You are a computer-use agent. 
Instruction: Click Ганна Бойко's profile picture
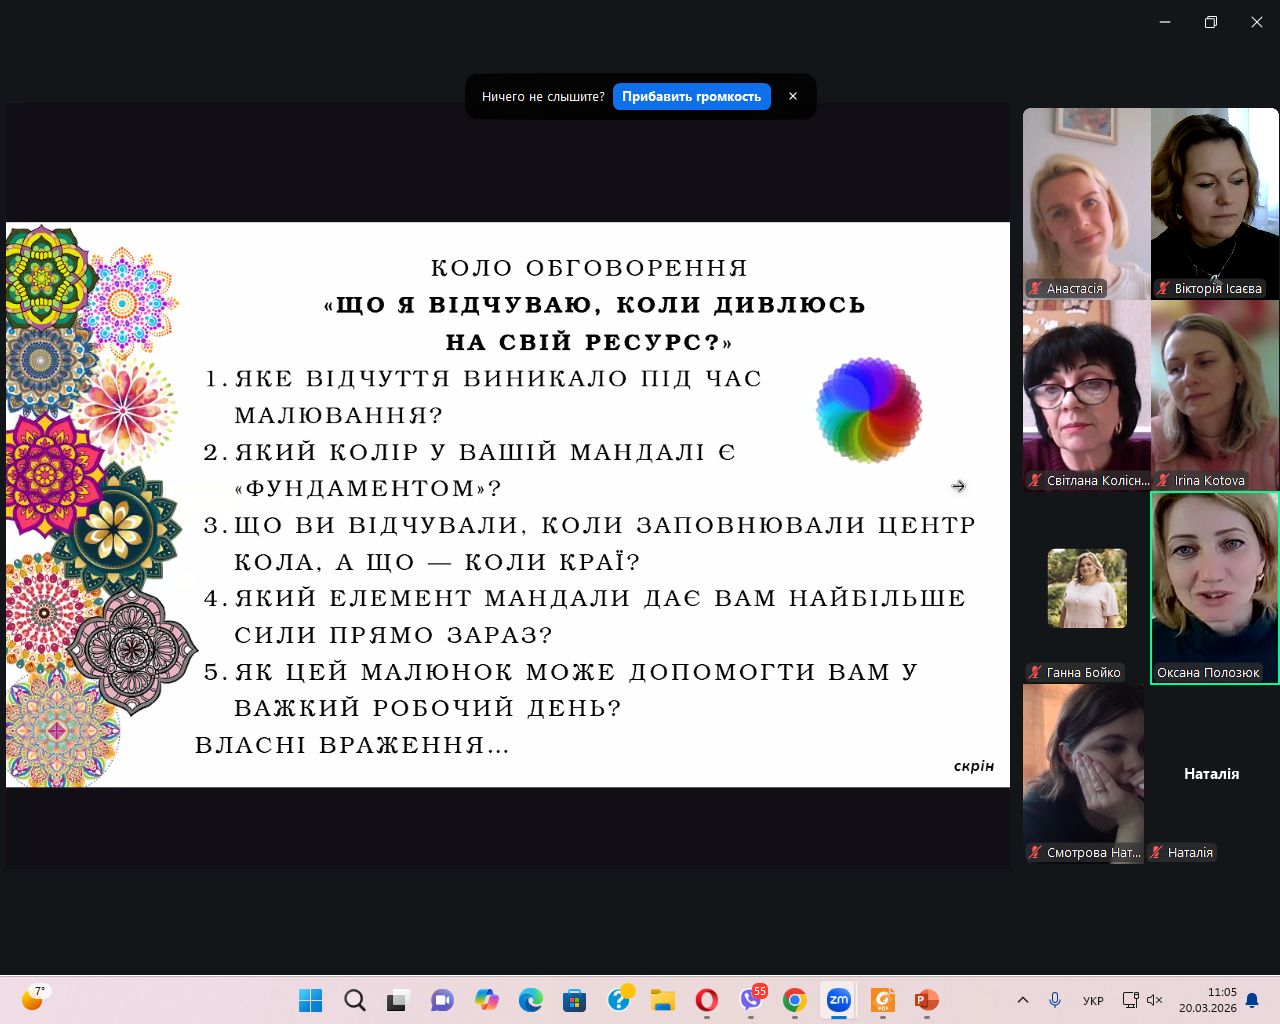click(x=1086, y=588)
